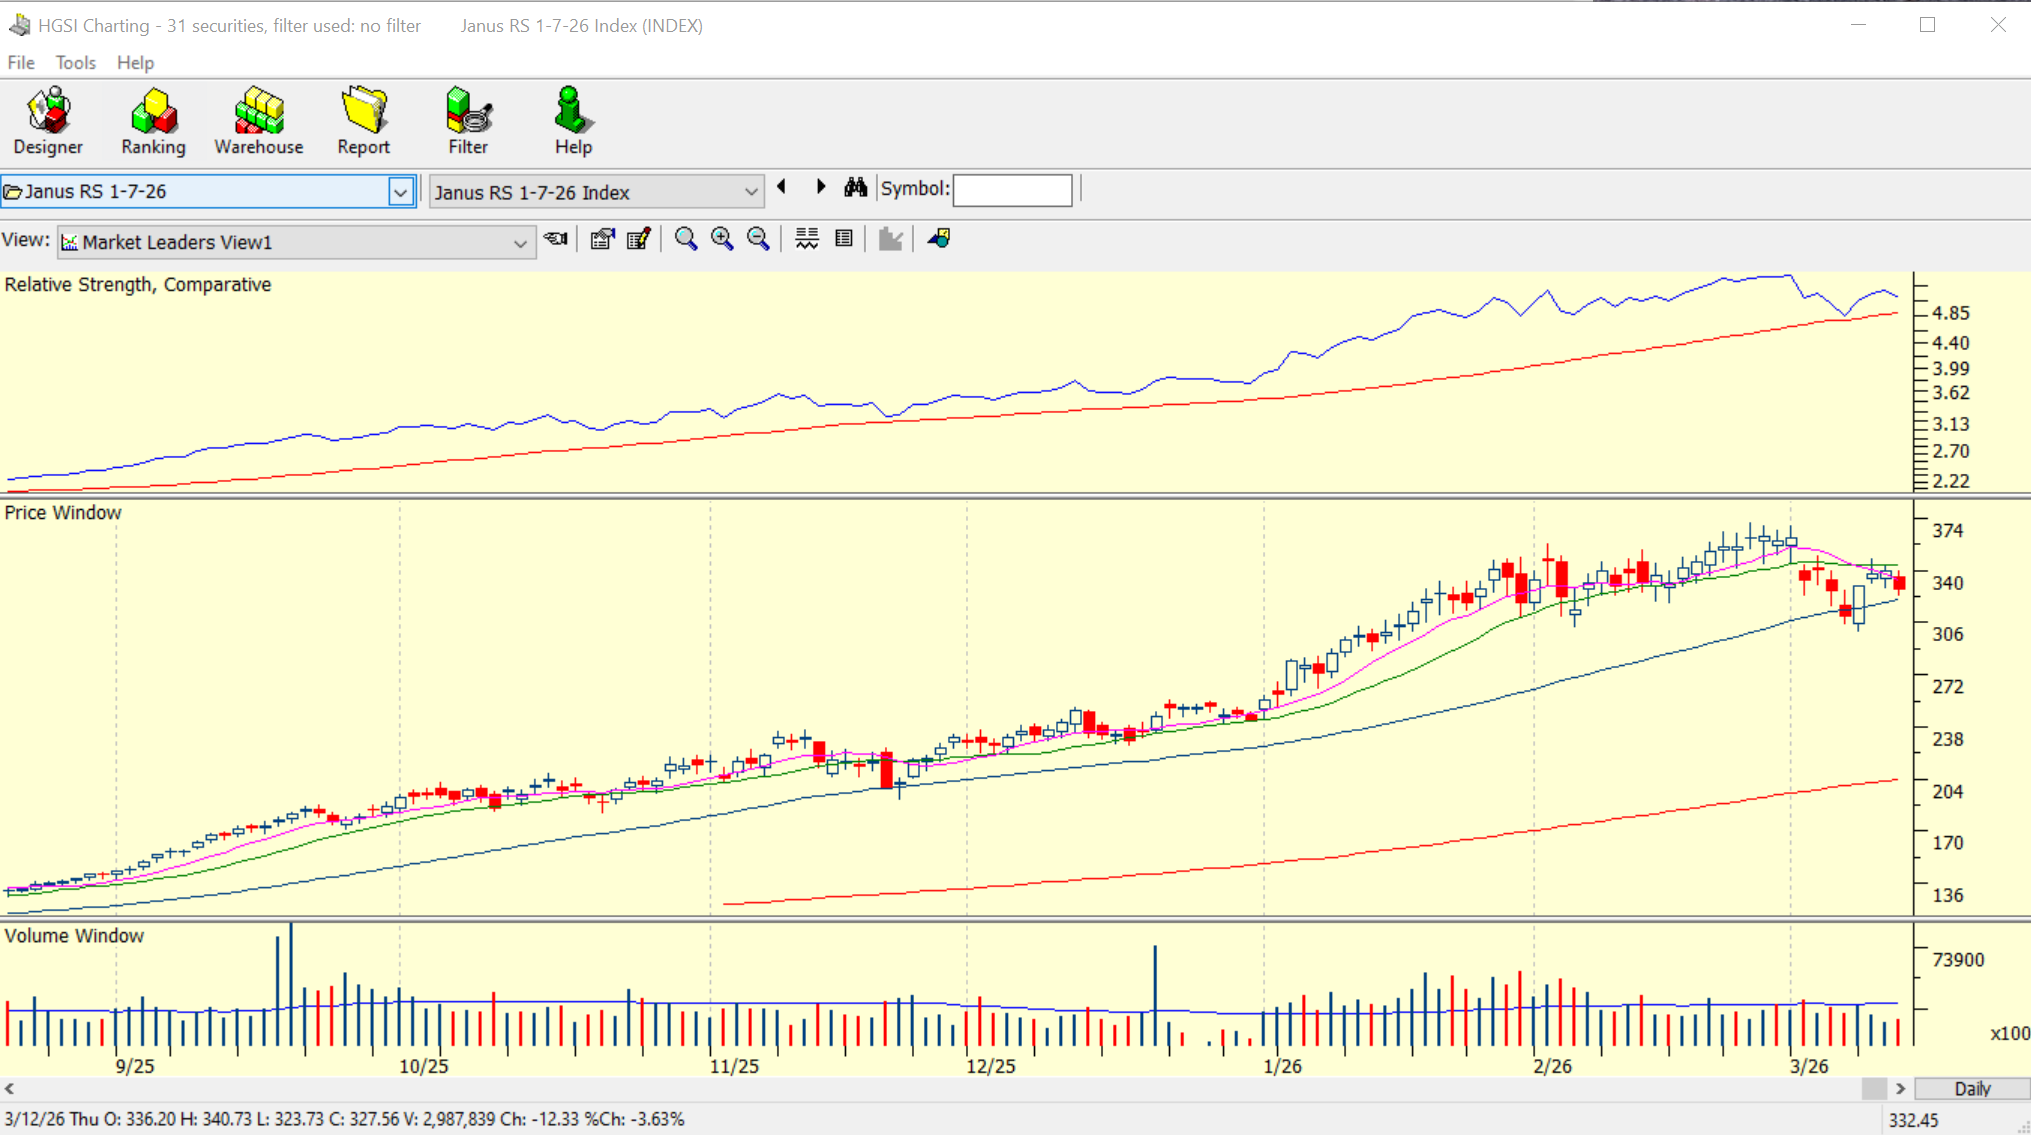Open the Market Leaders View1 dropdown
This screenshot has height=1135, width=2031.
coord(519,243)
